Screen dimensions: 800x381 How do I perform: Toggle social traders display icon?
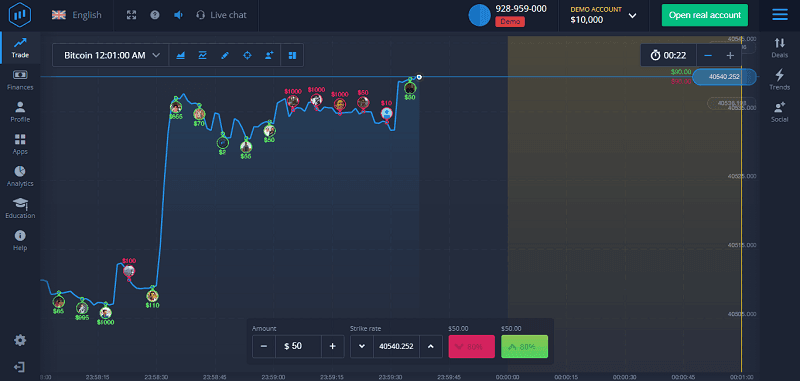(269, 55)
